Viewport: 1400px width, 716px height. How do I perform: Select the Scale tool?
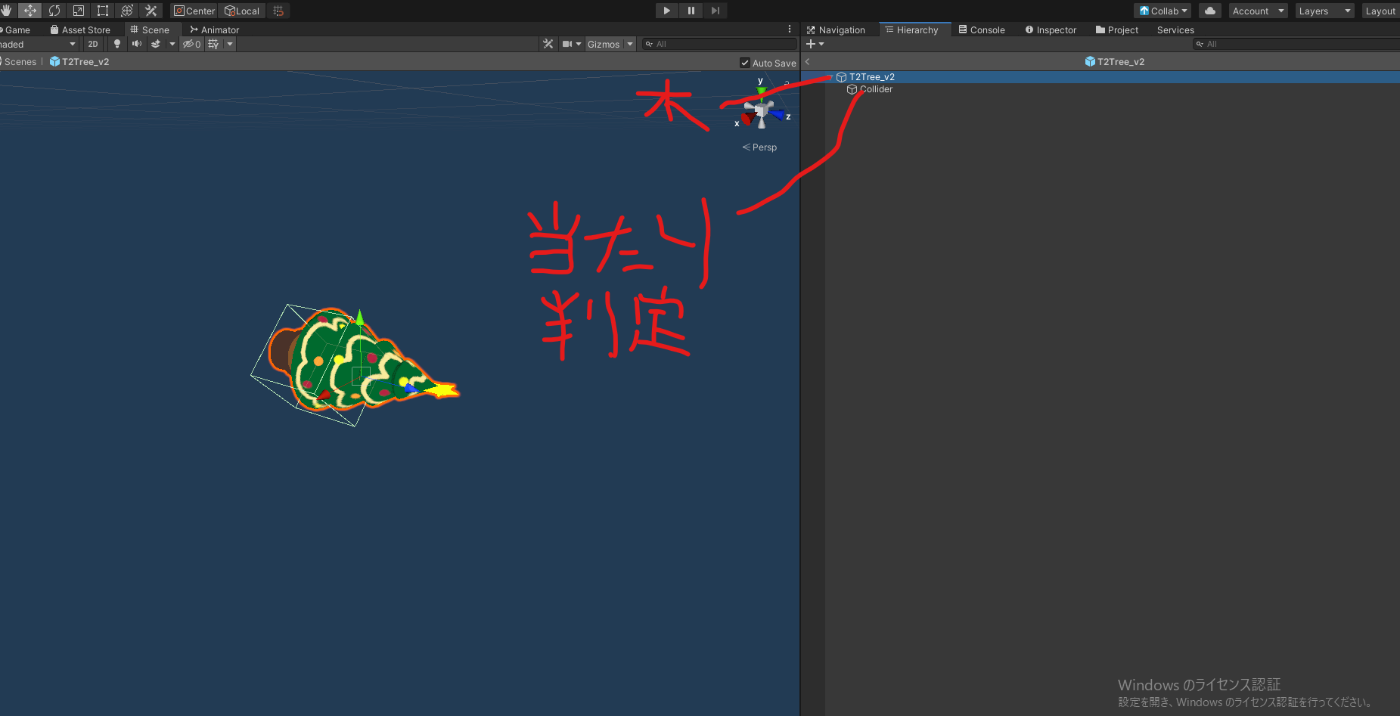[x=78, y=10]
